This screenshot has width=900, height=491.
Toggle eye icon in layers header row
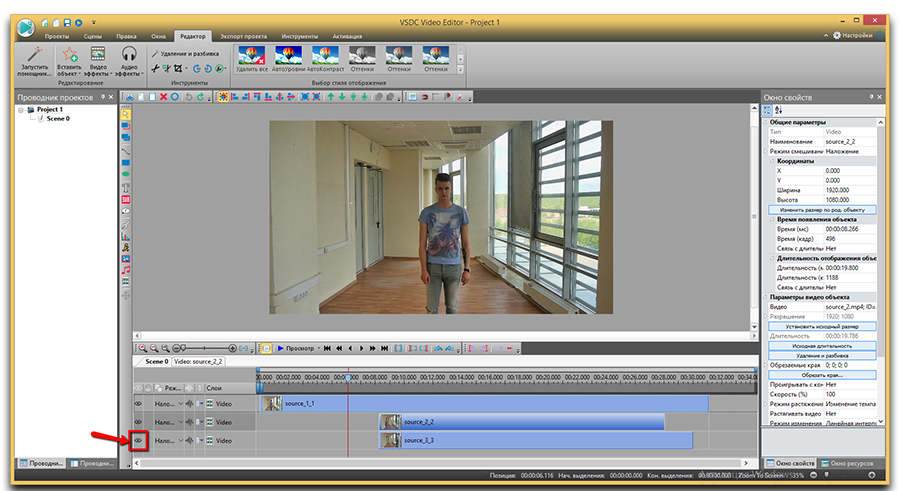138,388
